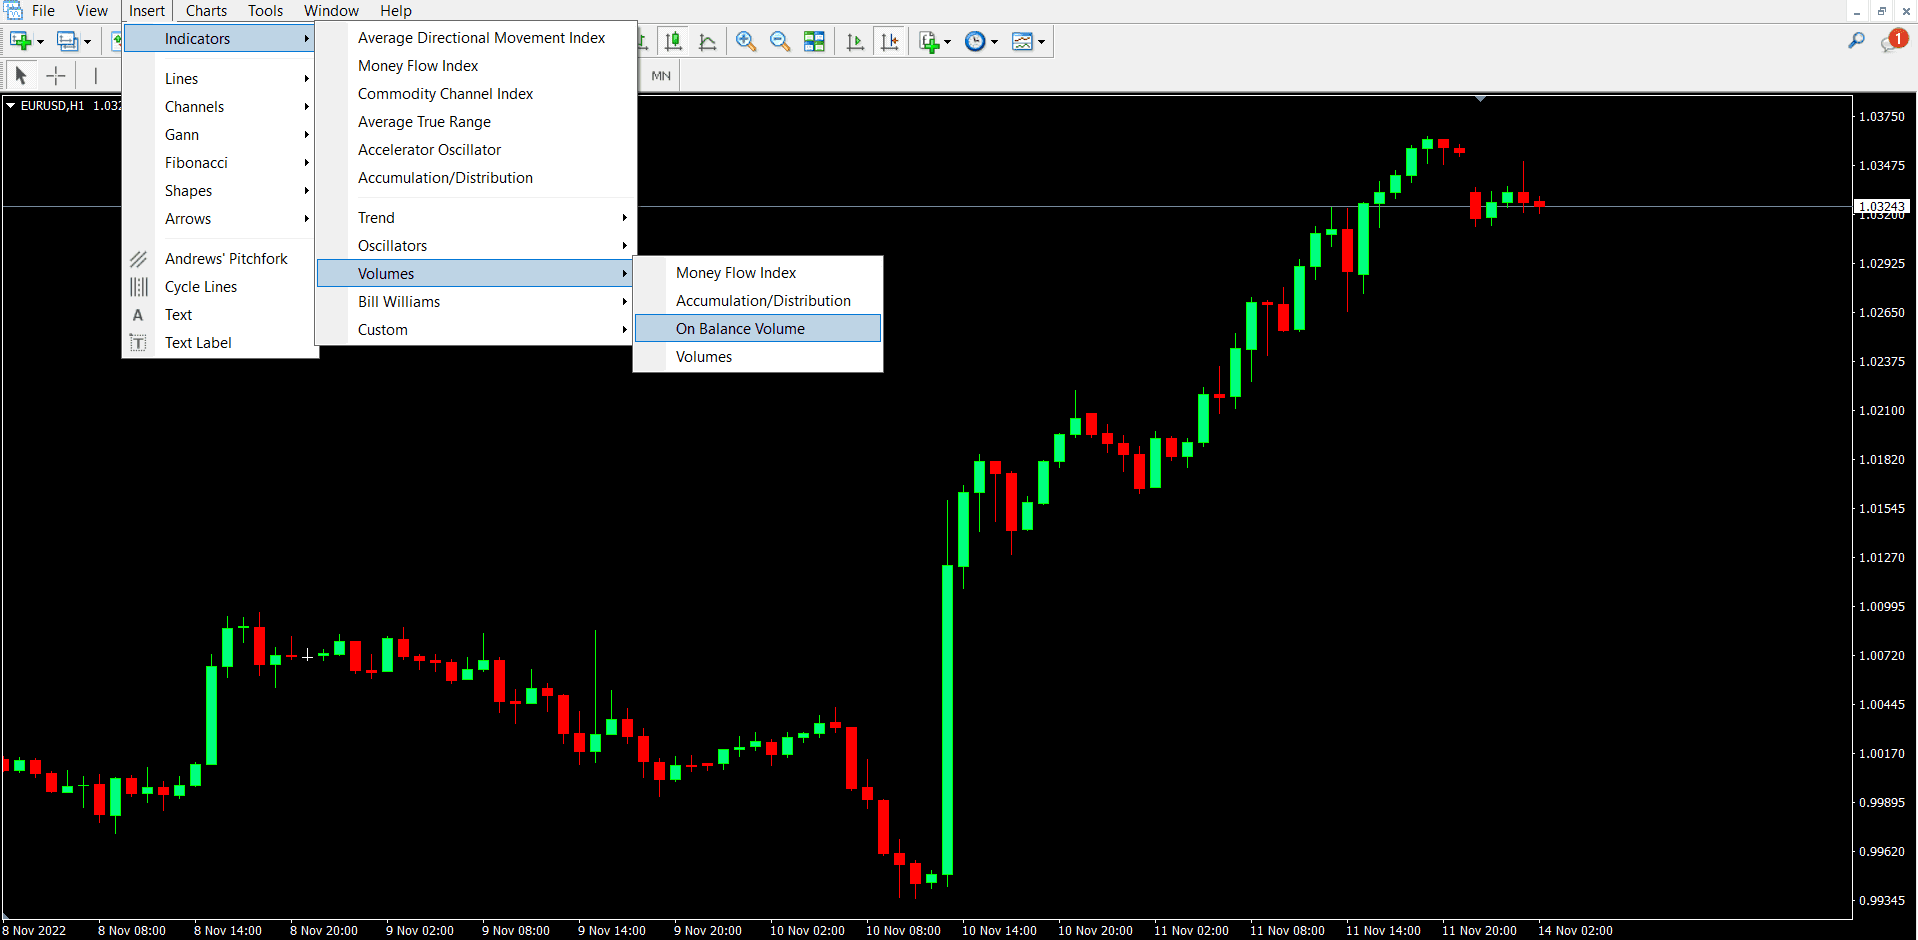
Task: Open the Templates dropdown arrow
Action: (1041, 42)
